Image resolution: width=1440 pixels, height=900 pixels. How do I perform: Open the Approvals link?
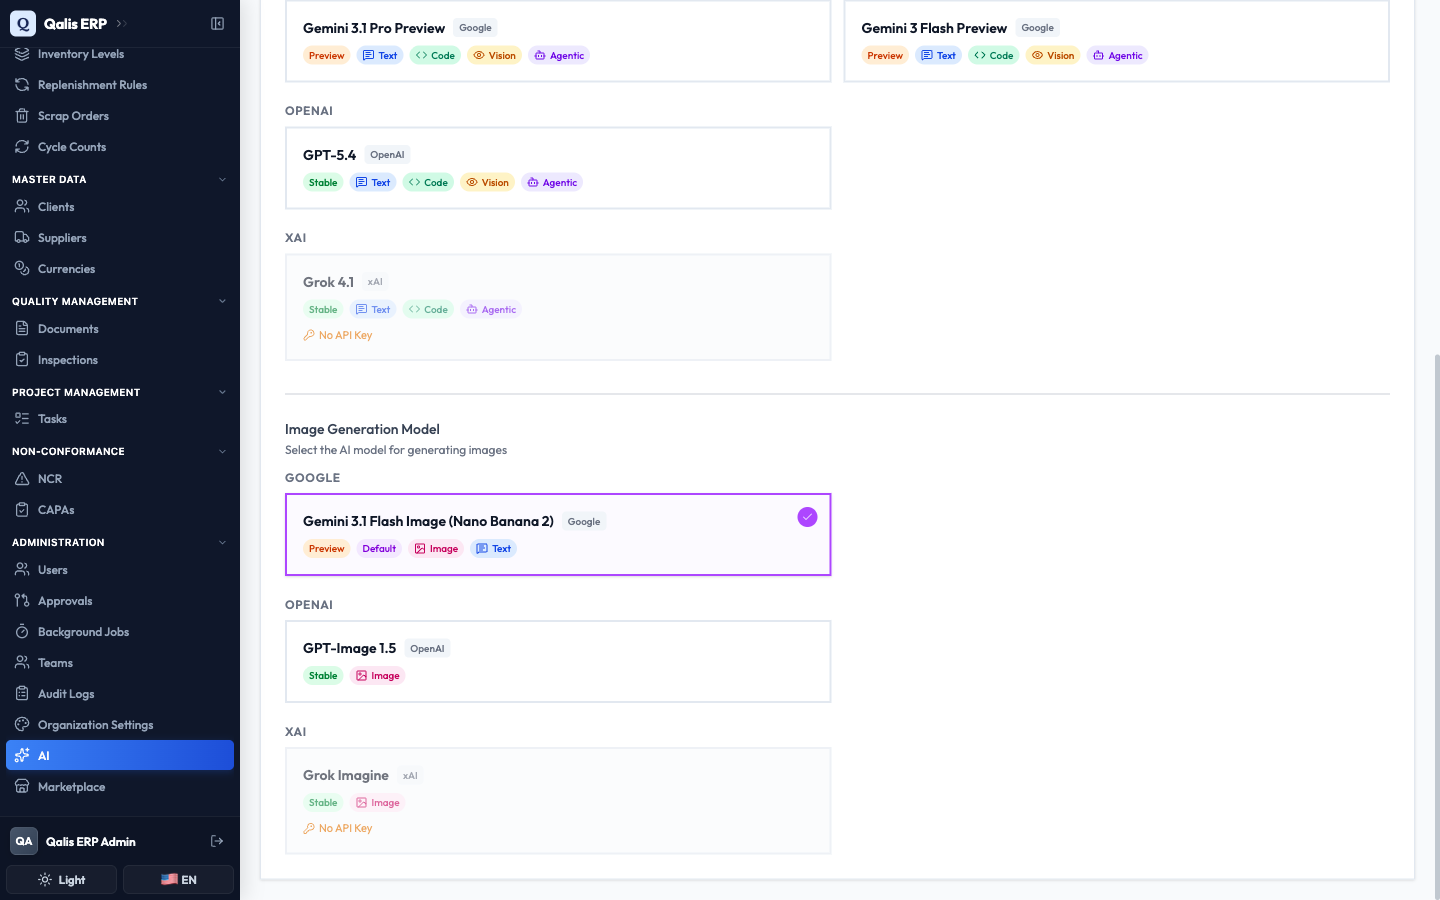[x=120, y=601]
